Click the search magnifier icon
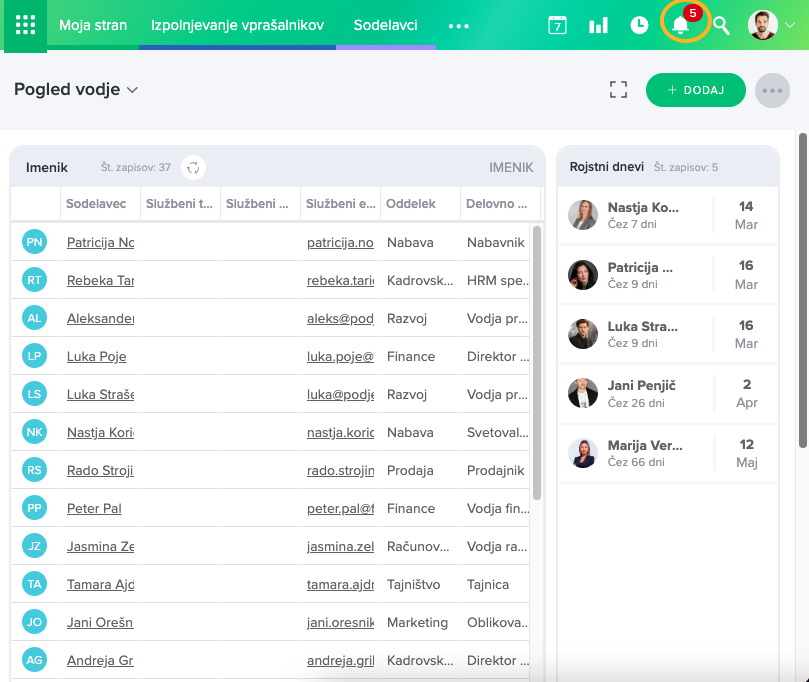 click(720, 25)
